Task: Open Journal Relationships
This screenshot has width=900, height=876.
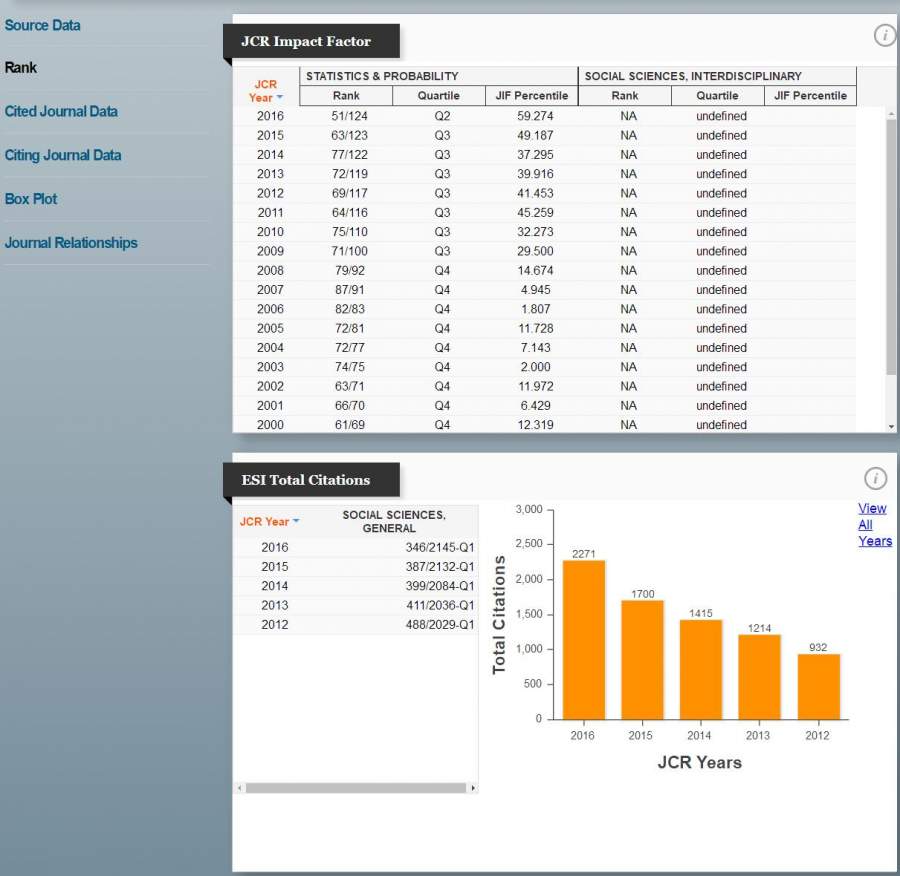Action: [71, 243]
